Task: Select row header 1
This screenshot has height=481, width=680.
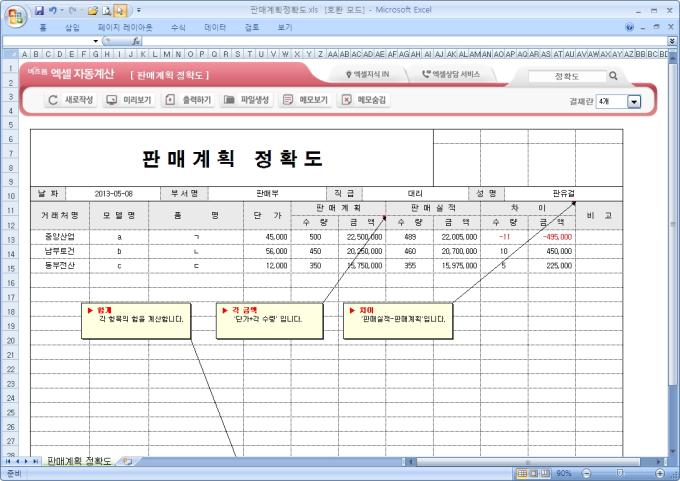Action: tap(10, 68)
